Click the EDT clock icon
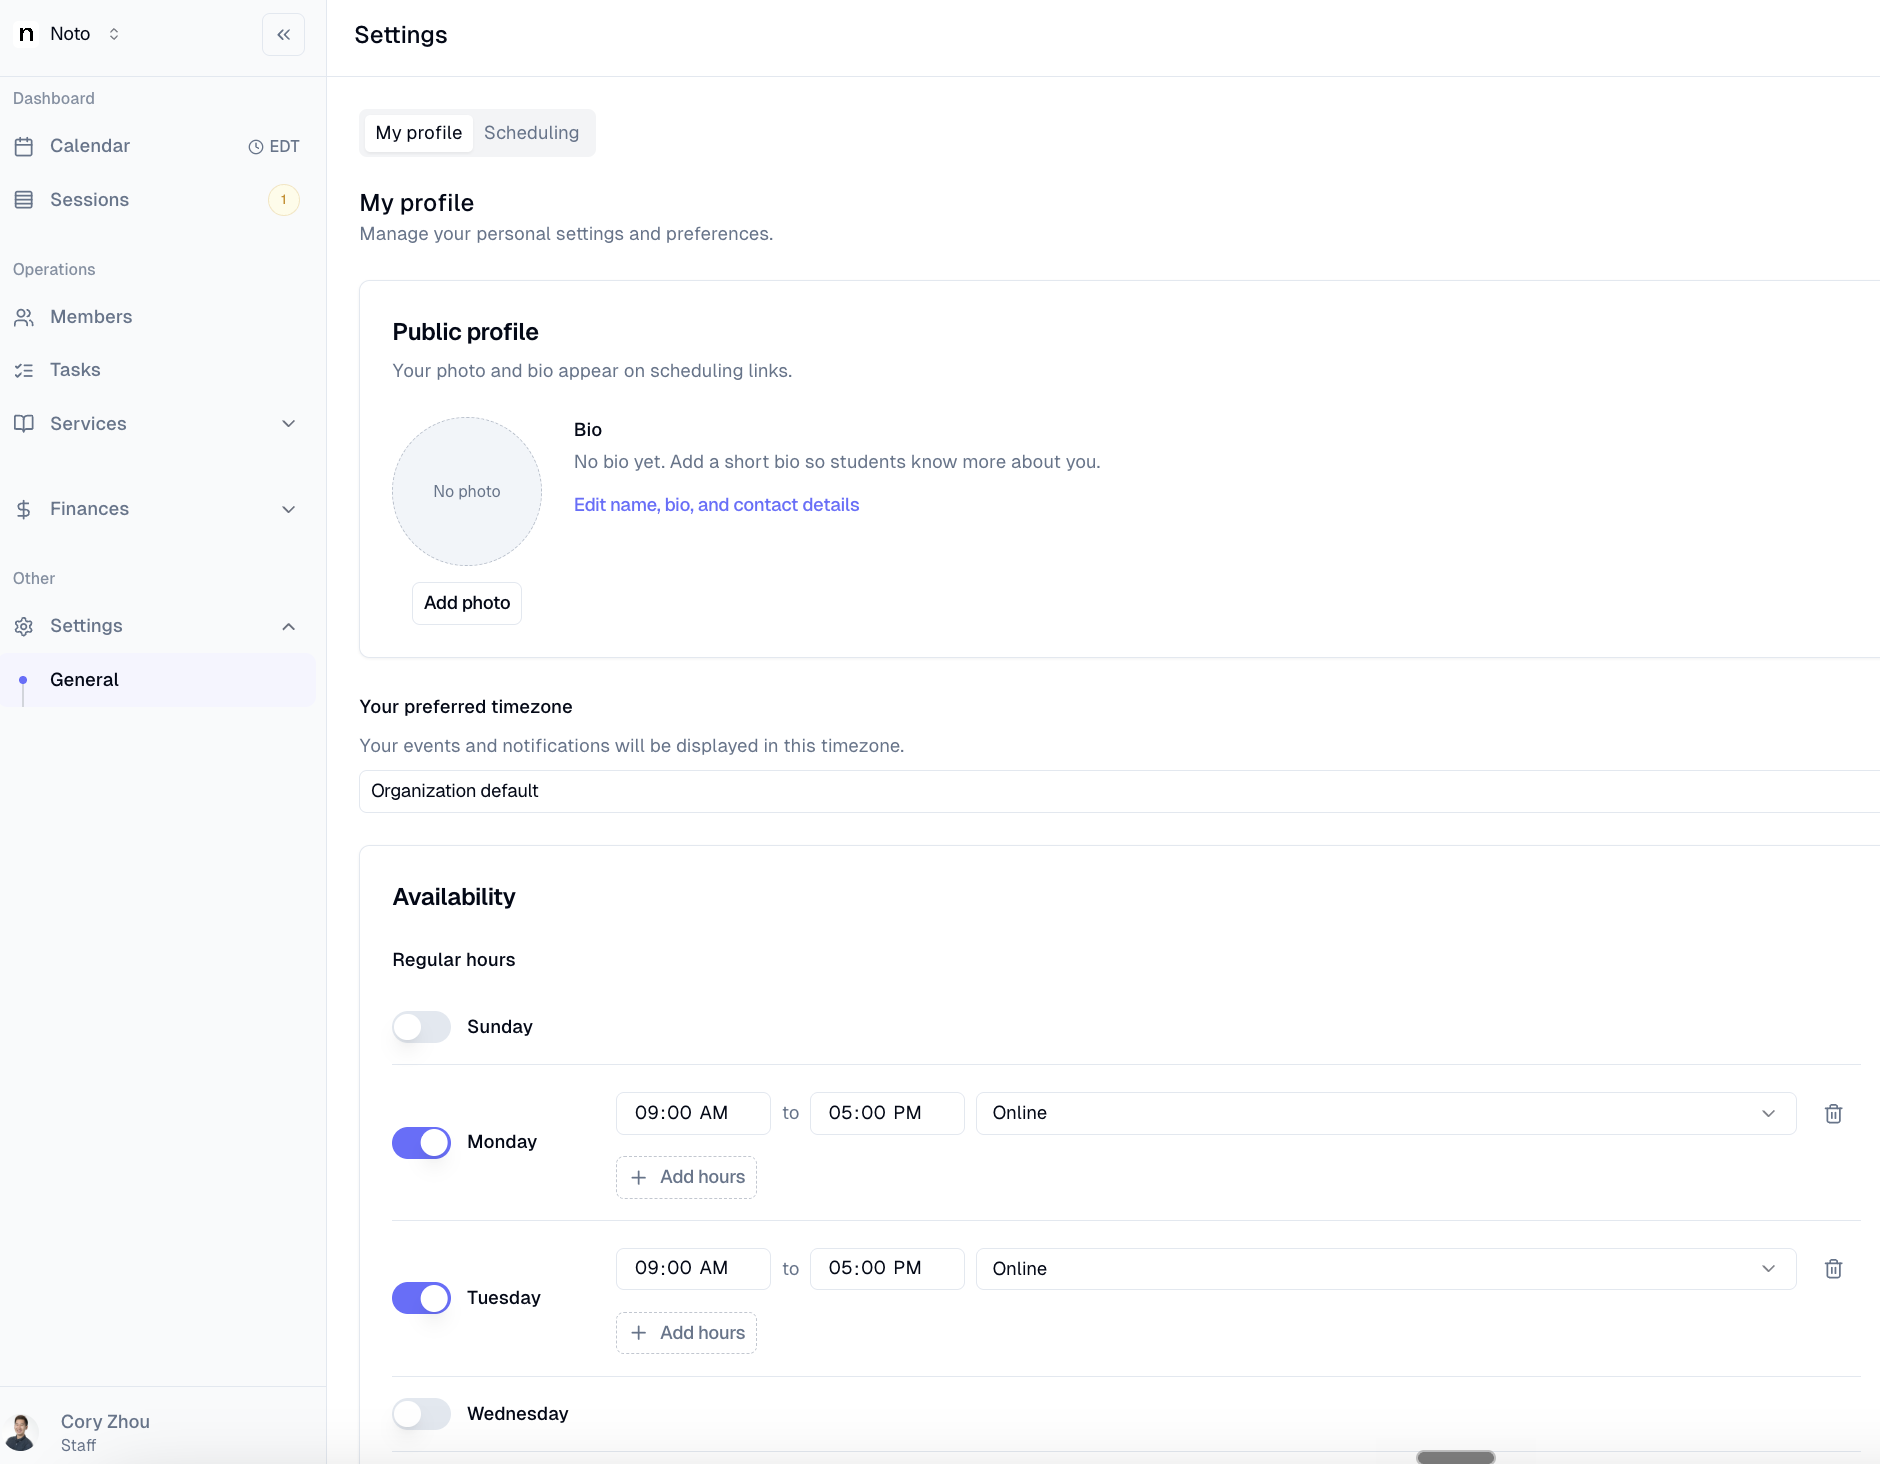Viewport: 1880px width, 1464px height. pos(256,147)
